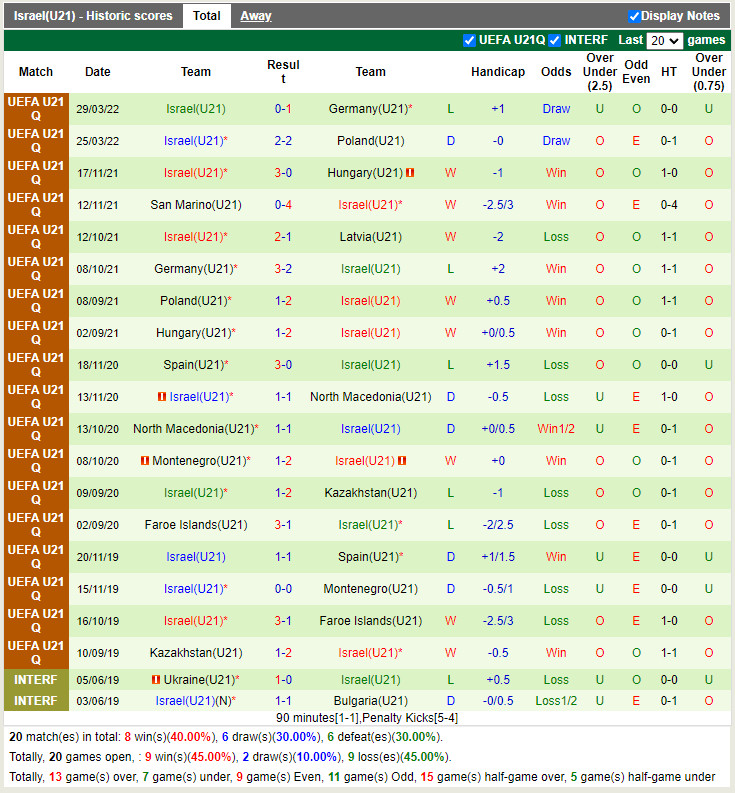Click red card icon next to Hungary(U21) 17/11/21

point(410,173)
